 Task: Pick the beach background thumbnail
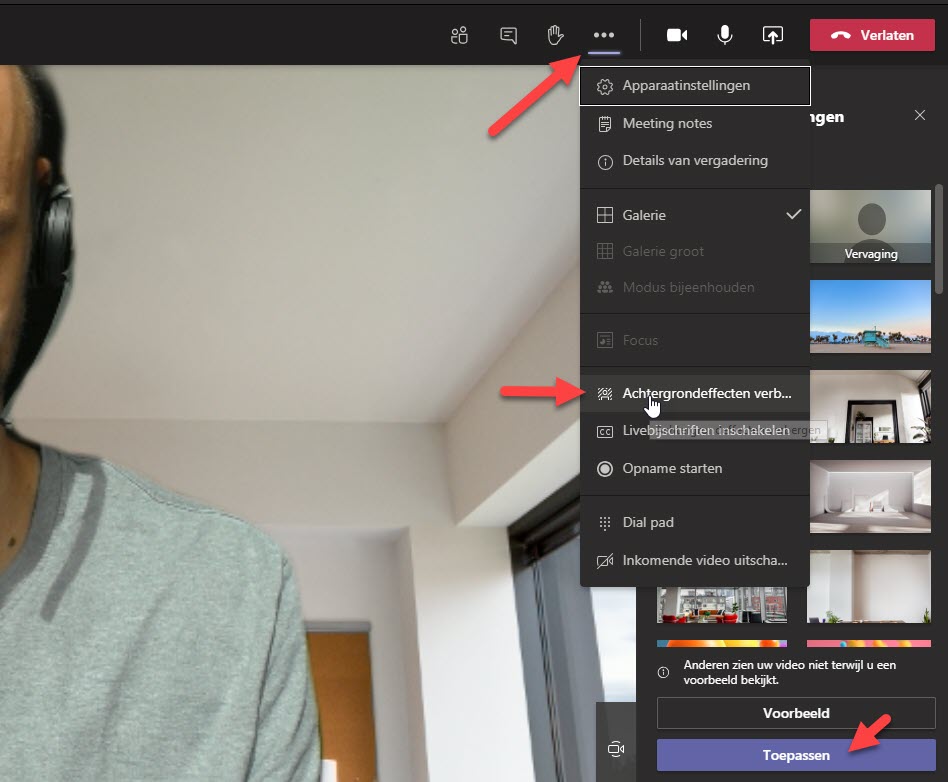[x=870, y=316]
